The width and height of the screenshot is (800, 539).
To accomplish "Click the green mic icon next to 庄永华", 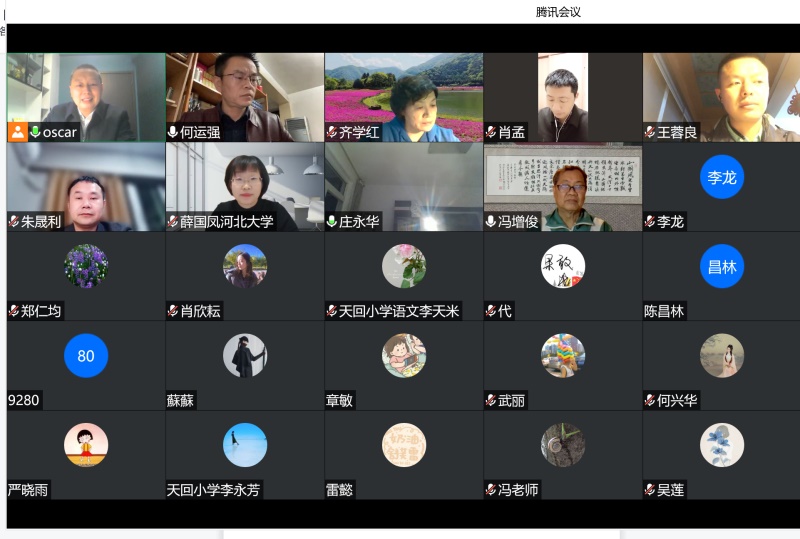I will pos(332,222).
